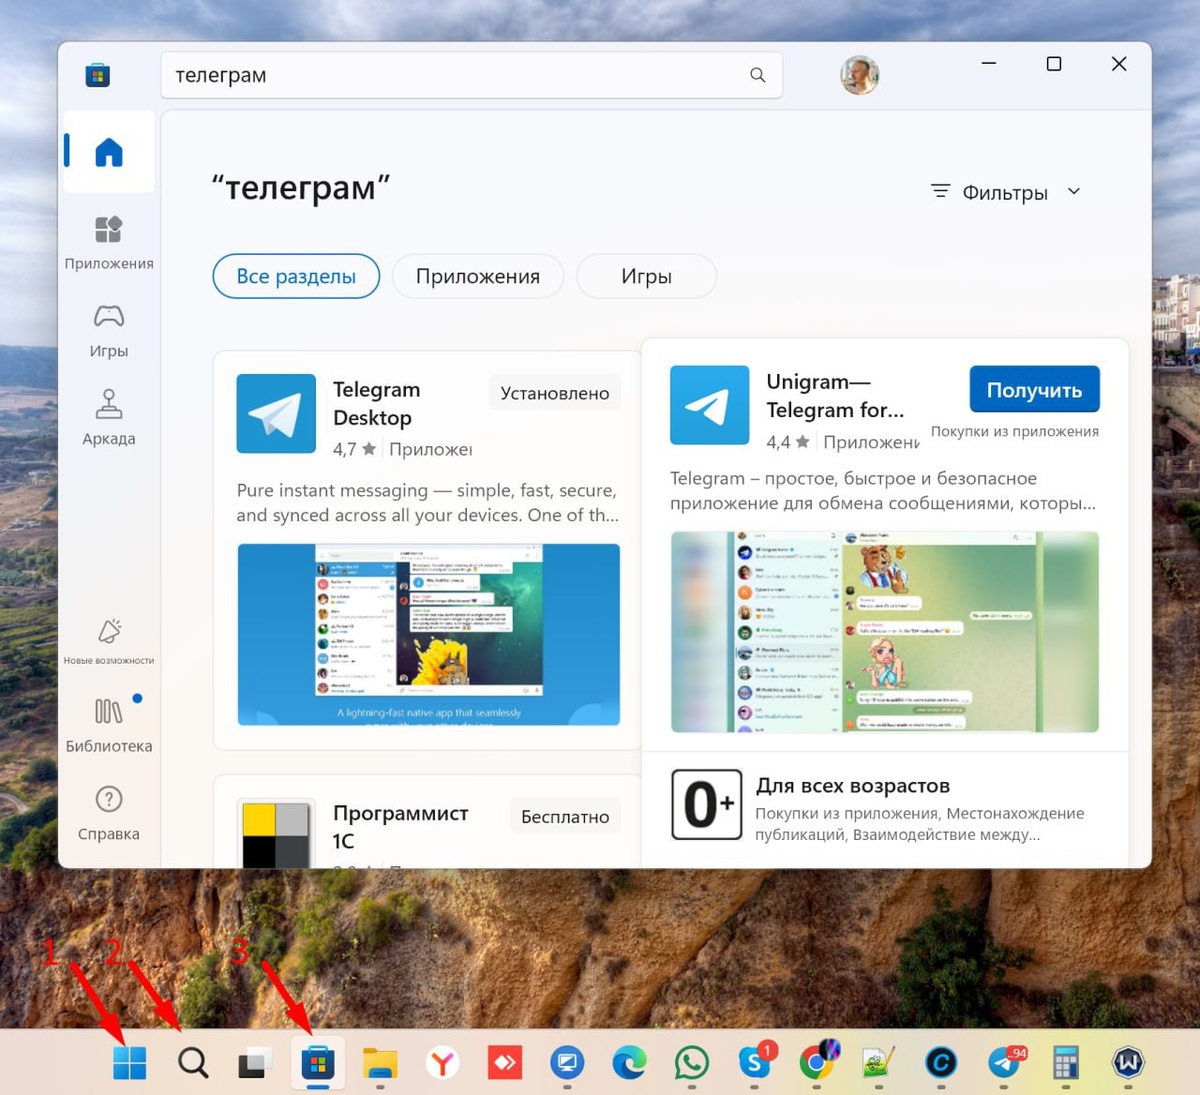Select the Приложения filter tab
1200x1095 pixels.
[478, 276]
